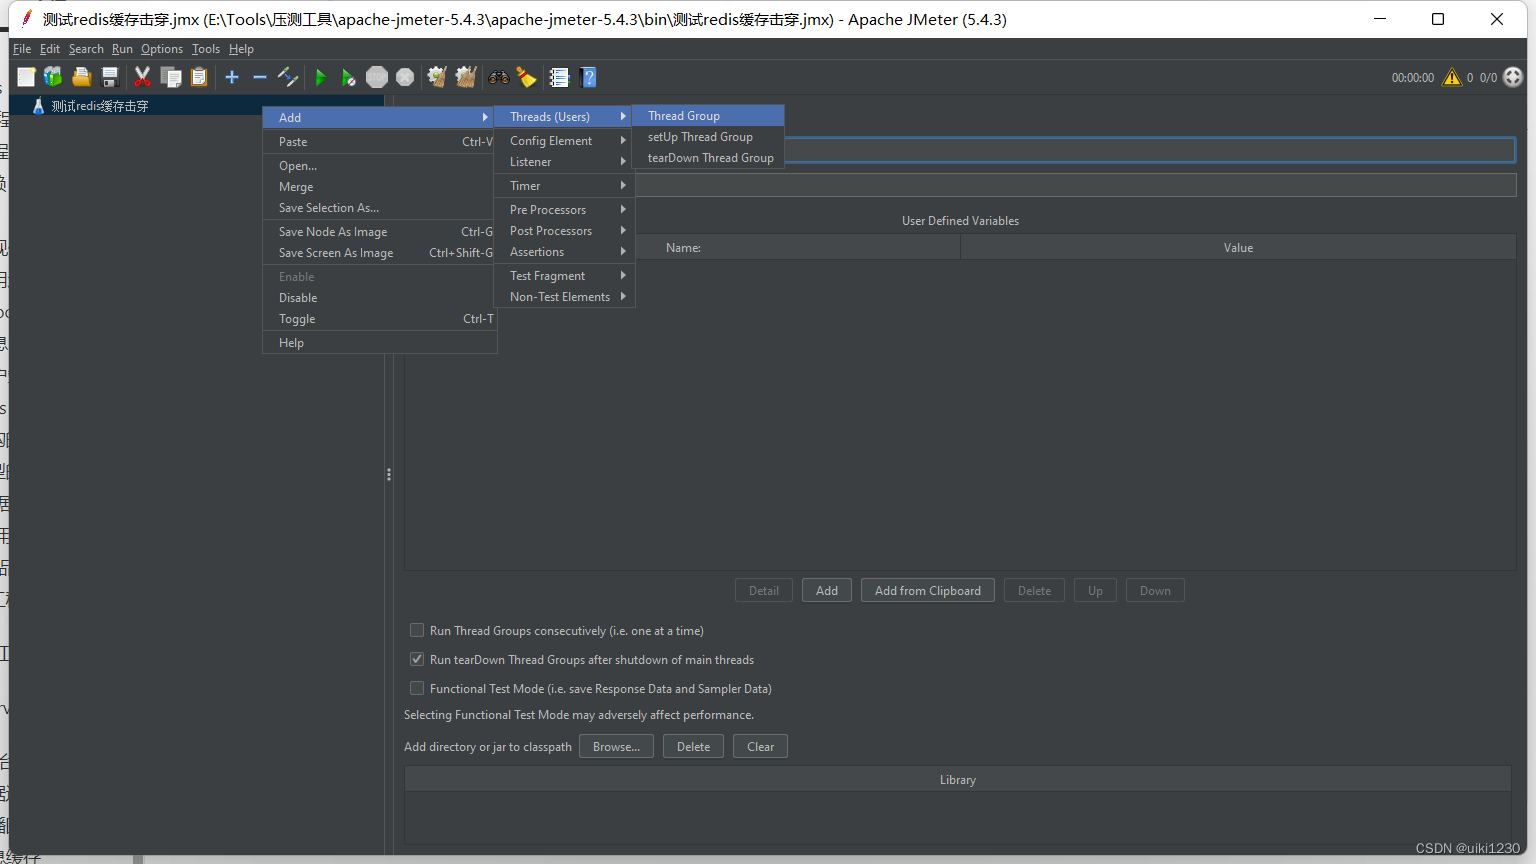Choose Open... in the context menu
Screen dimensions: 1536x864
(x=380, y=166)
